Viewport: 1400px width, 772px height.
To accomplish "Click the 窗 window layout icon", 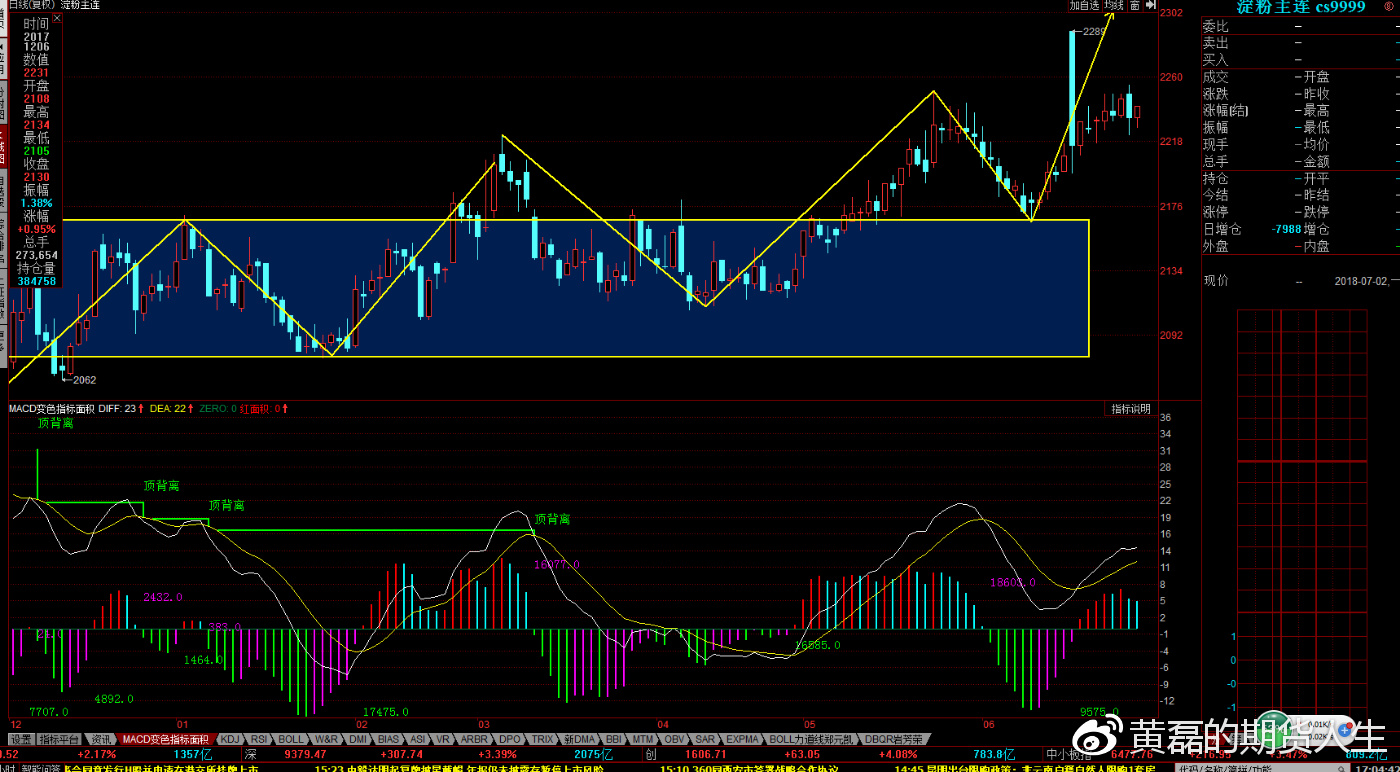I will click(1135, 5).
